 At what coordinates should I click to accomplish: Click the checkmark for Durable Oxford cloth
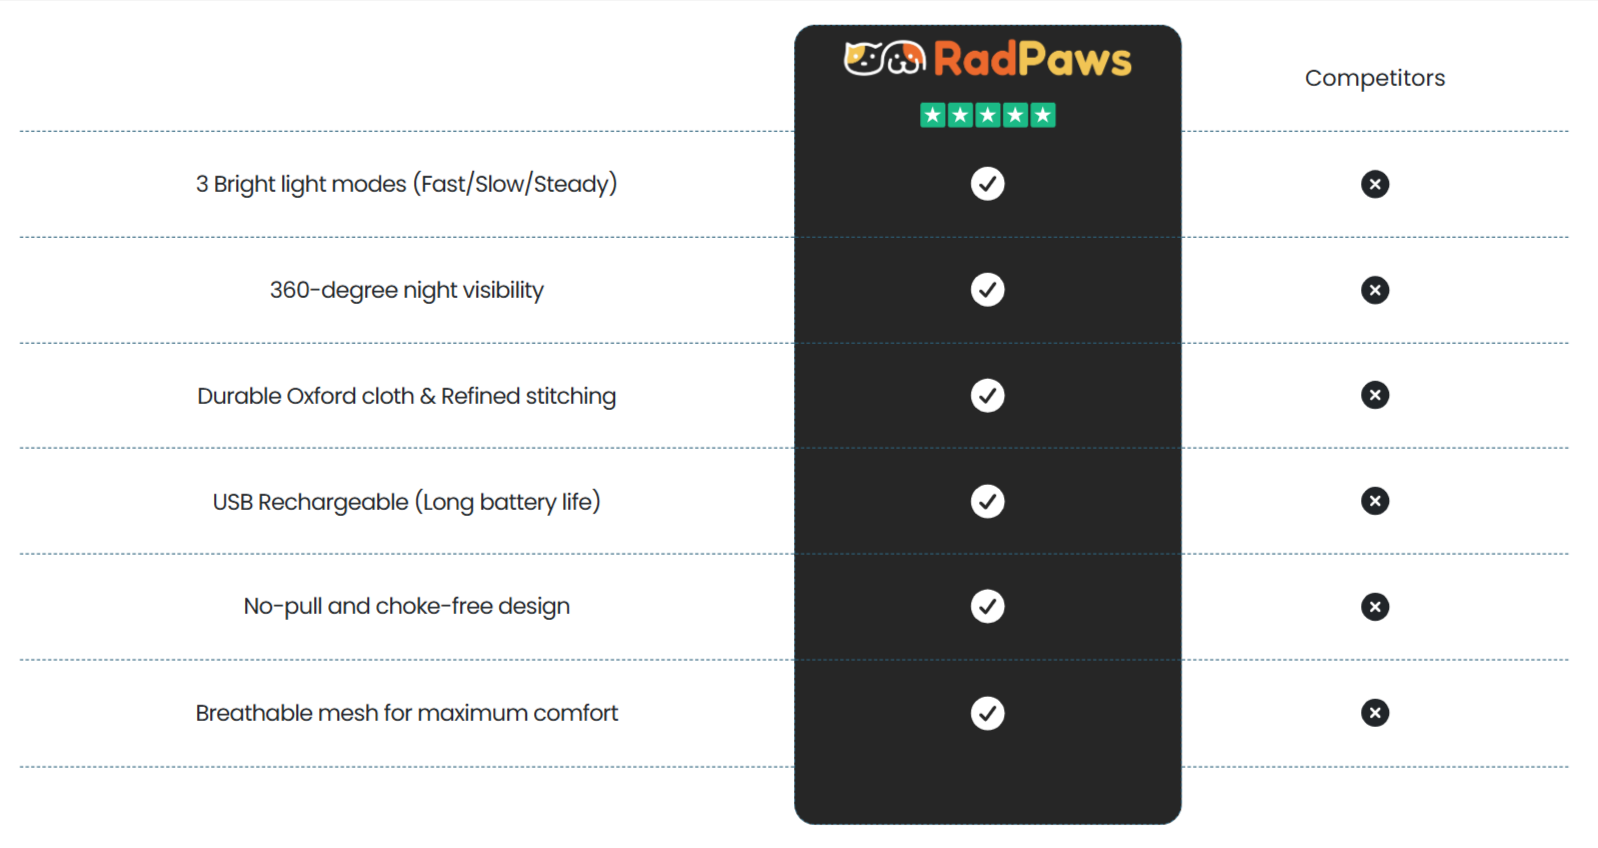point(987,396)
